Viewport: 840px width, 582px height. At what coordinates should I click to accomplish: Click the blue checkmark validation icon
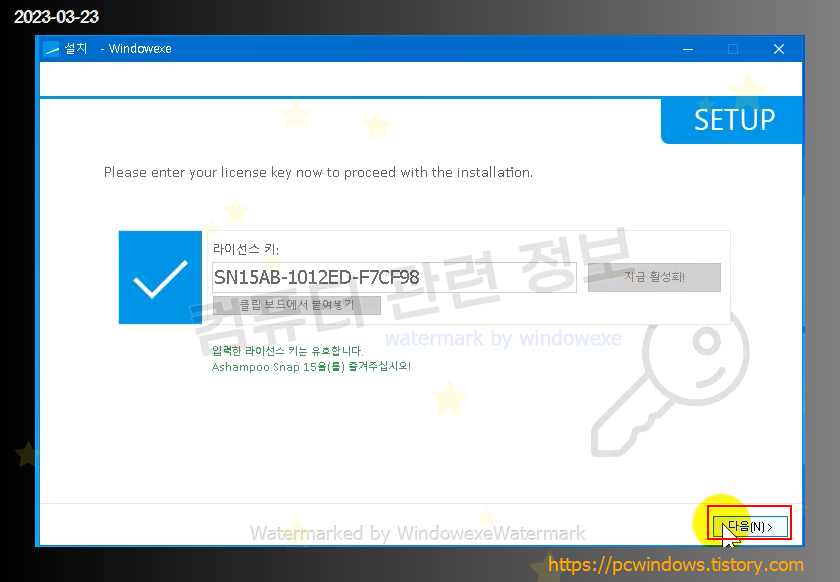pos(160,278)
